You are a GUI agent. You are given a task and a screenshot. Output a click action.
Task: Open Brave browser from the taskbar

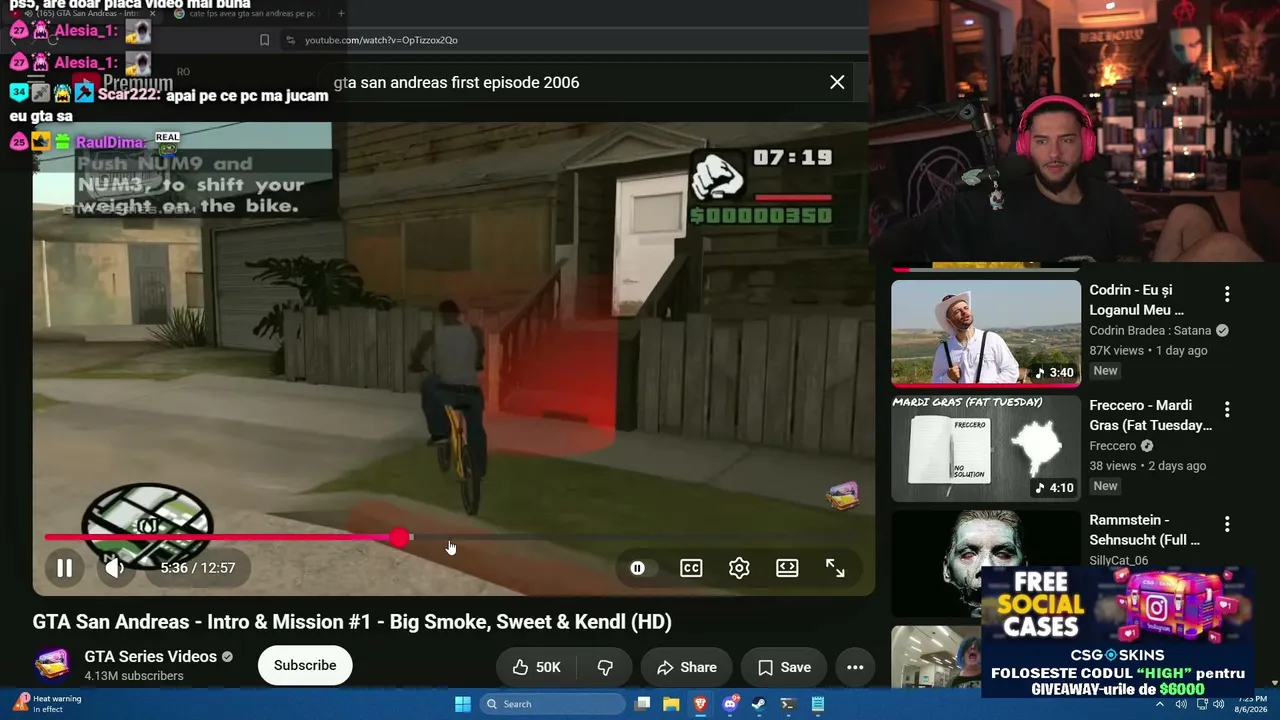tap(701, 704)
